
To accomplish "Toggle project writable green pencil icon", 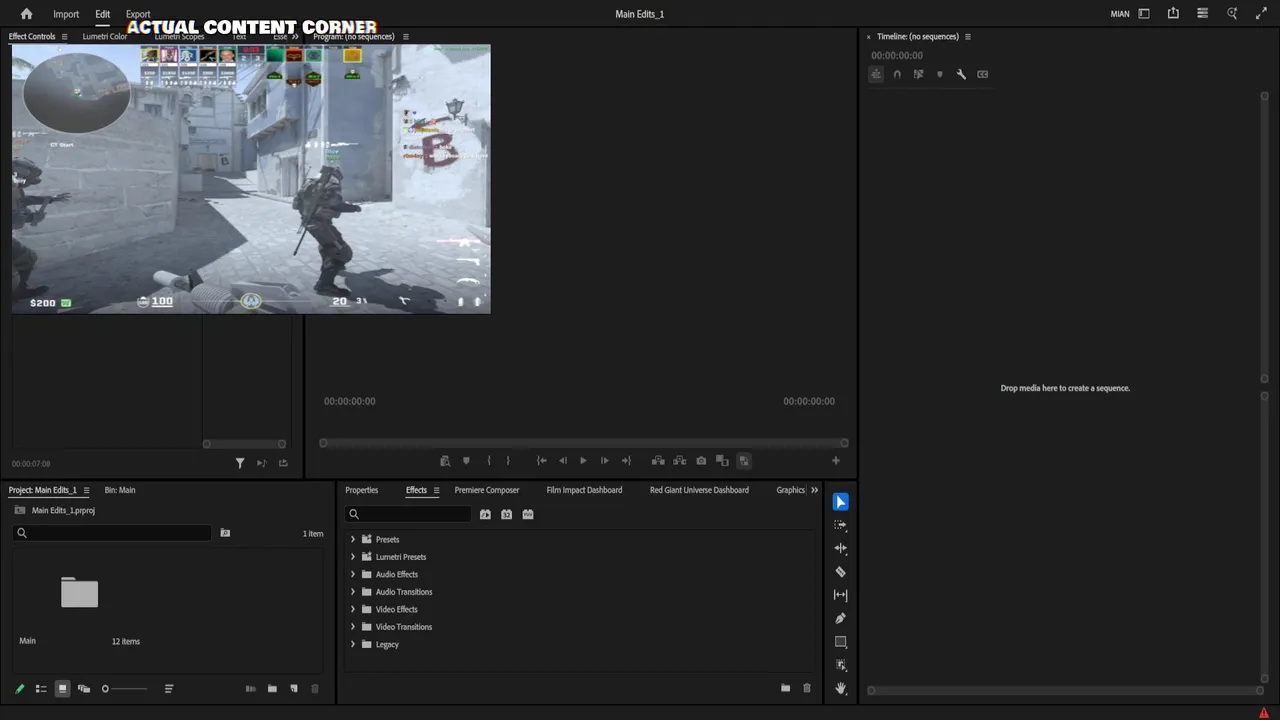I will [19, 689].
